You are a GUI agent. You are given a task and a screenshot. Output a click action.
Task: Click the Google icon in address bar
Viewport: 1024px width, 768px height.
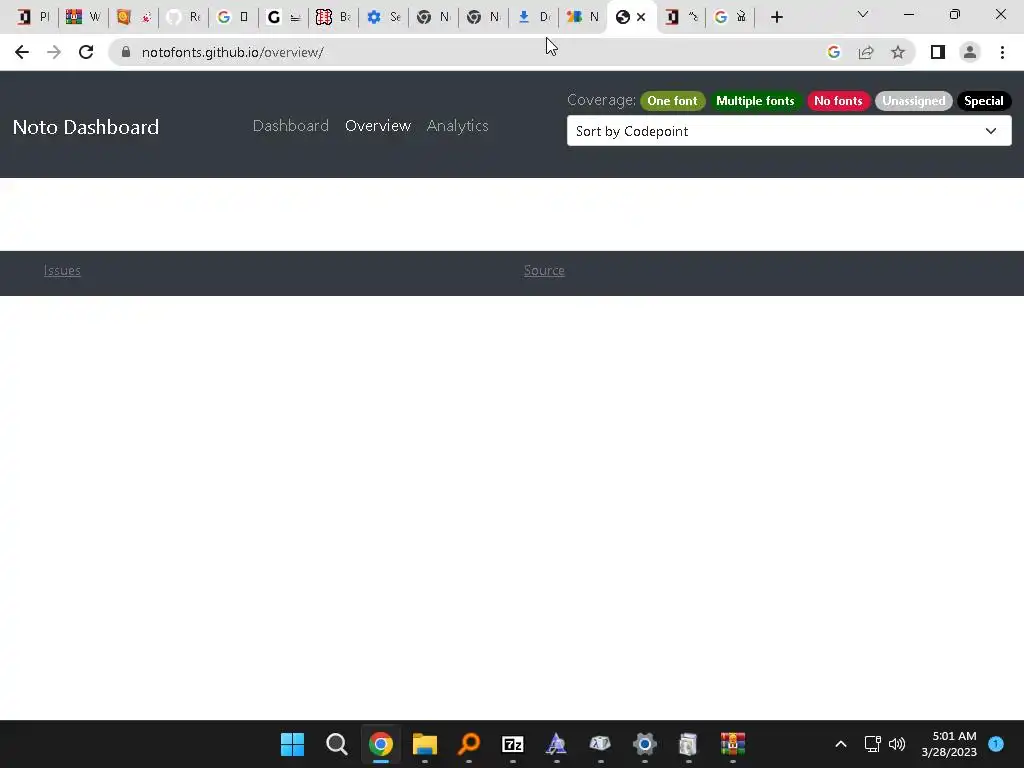[x=833, y=52]
